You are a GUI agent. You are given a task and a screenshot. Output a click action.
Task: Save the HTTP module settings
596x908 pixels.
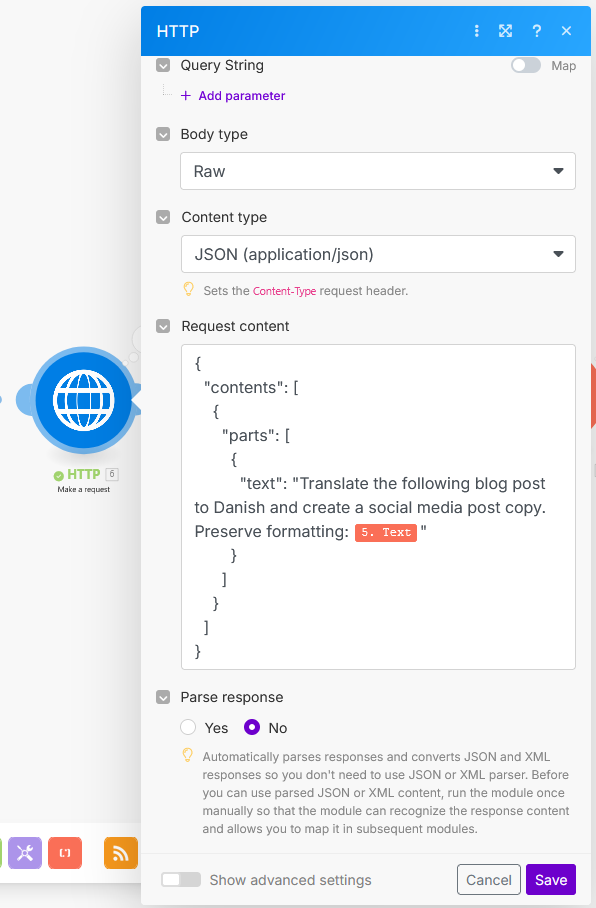pos(550,880)
